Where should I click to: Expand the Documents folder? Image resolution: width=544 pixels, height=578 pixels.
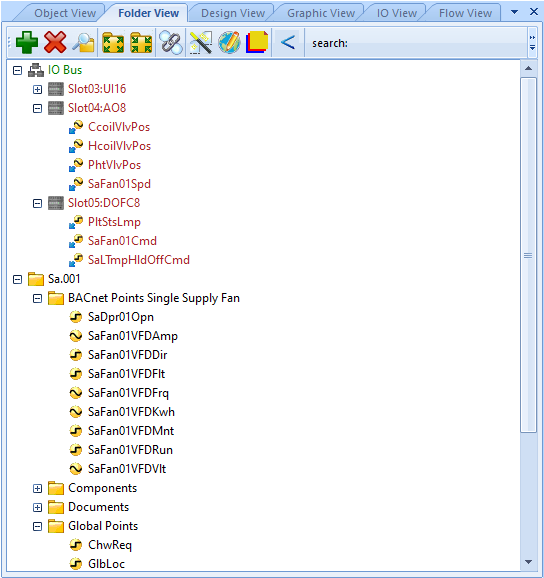tap(37, 508)
